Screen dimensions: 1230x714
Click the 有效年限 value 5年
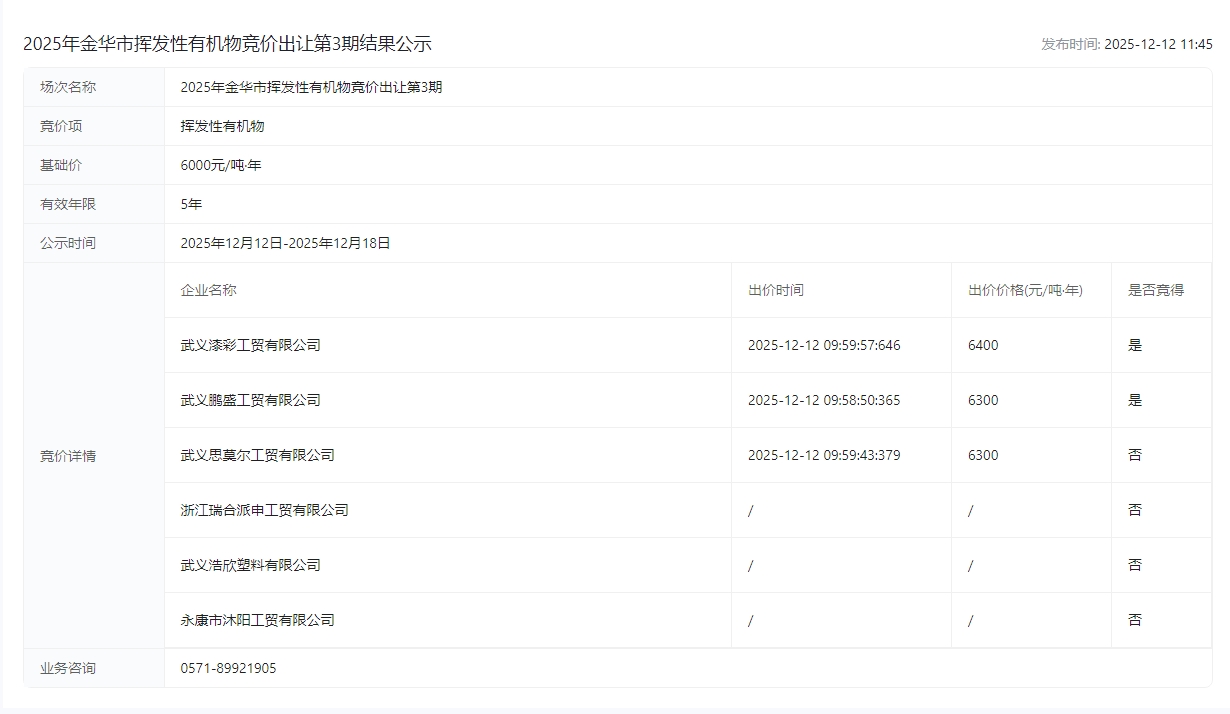(191, 204)
